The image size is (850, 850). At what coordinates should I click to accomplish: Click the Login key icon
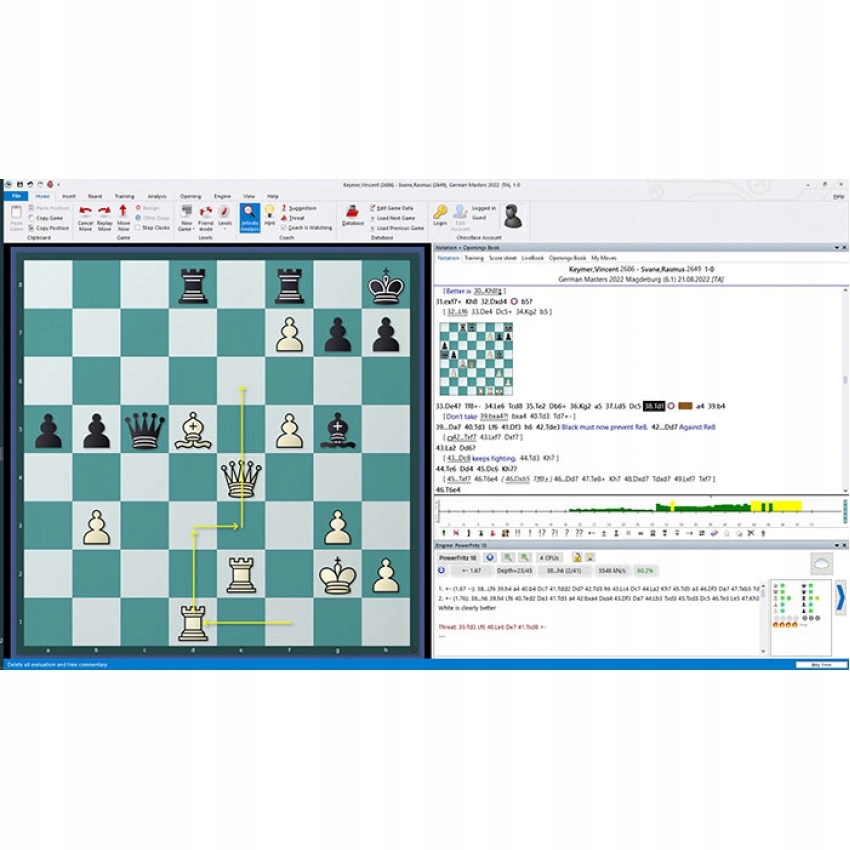coord(439,212)
